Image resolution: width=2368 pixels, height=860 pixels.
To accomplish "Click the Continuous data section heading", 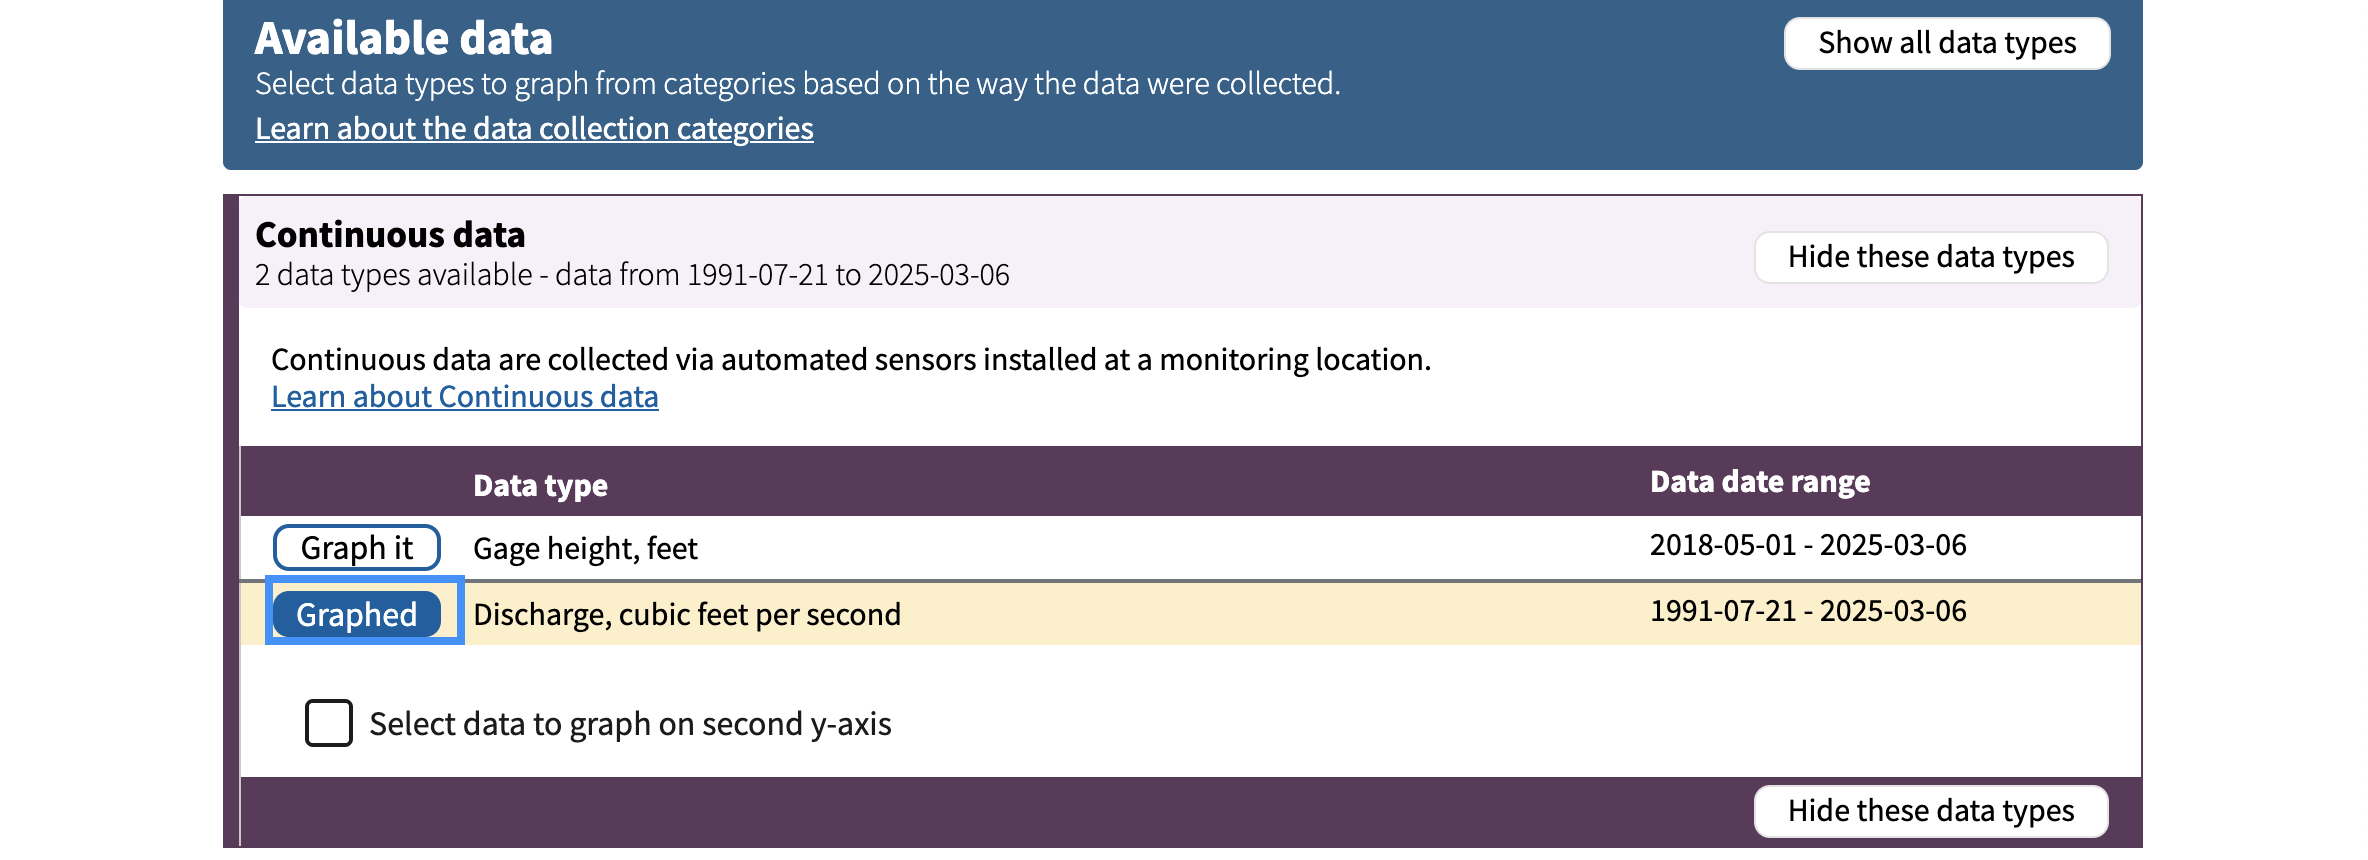I will pos(390,234).
